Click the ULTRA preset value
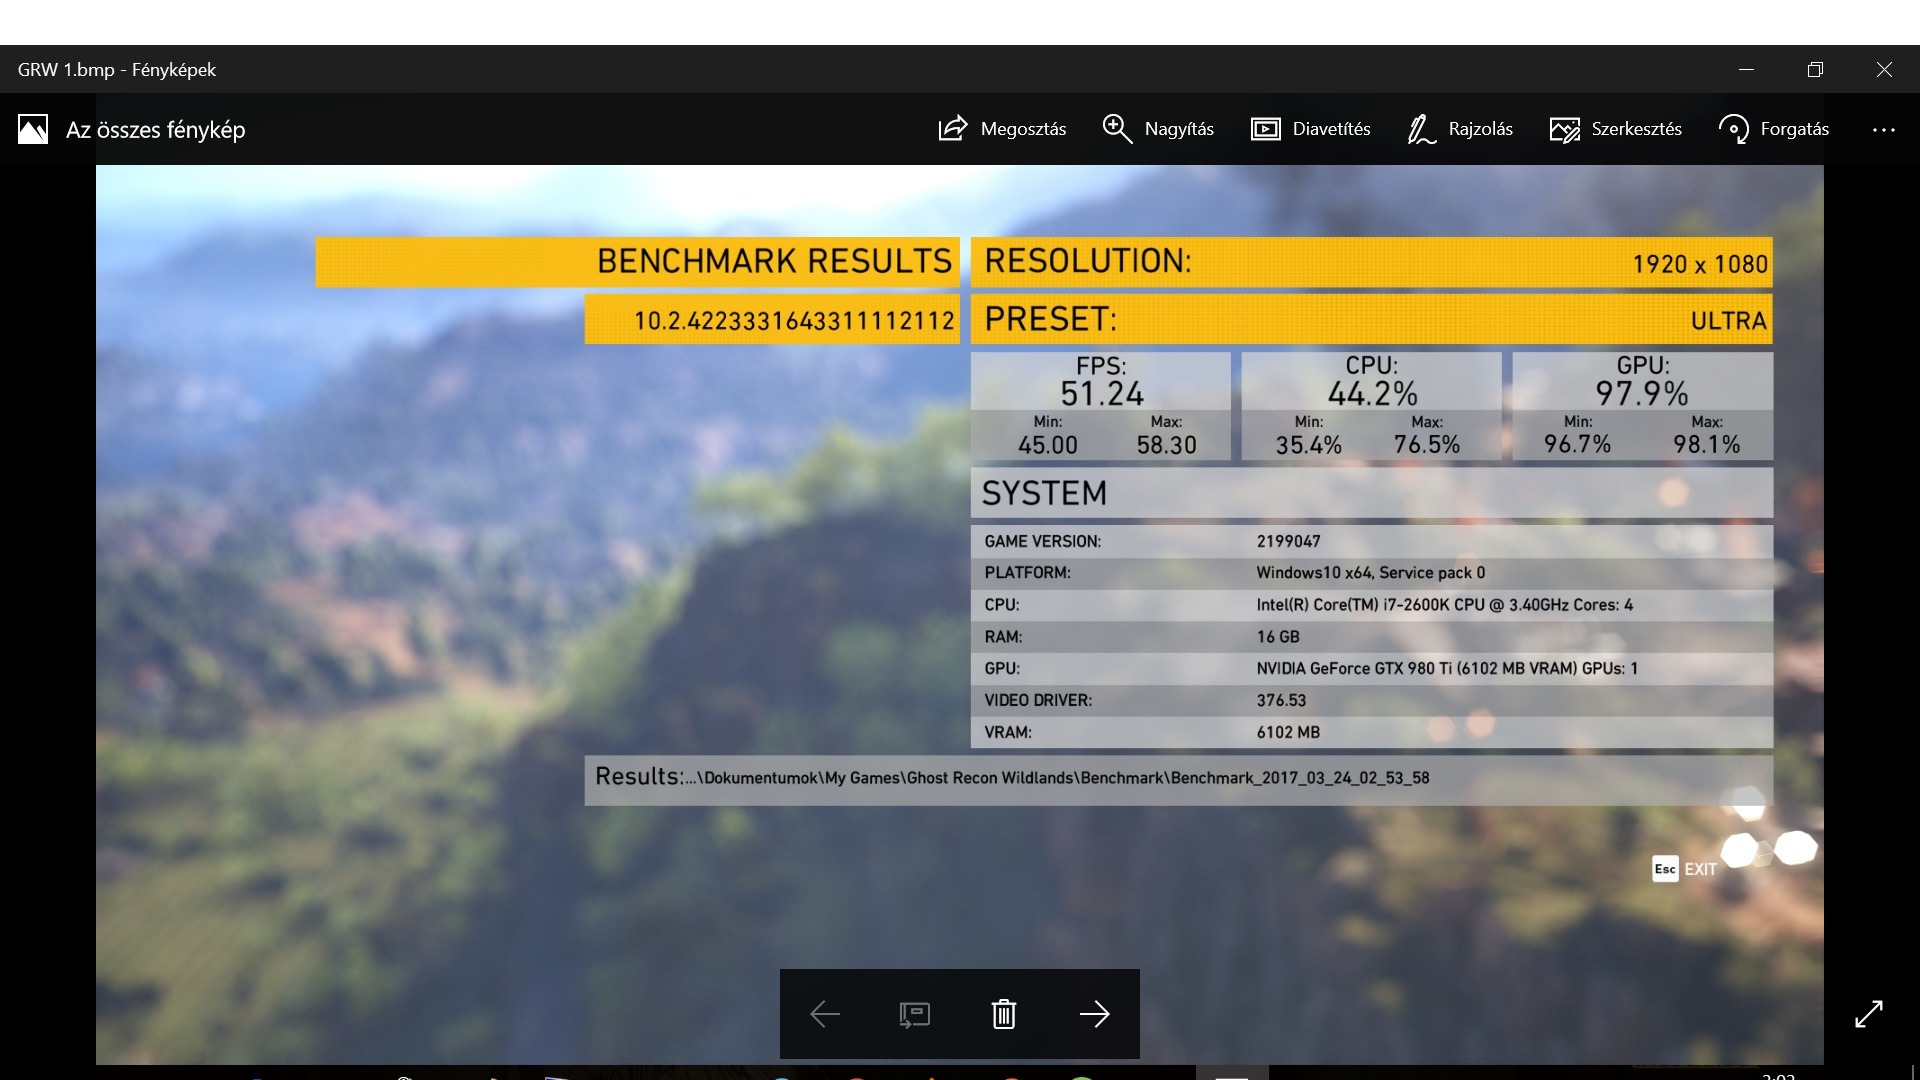 pos(1729,321)
